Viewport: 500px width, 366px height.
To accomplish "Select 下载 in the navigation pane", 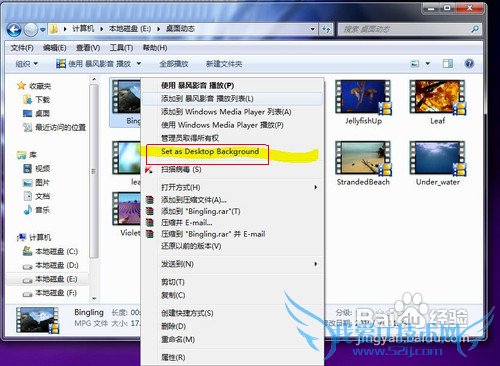I will 37,100.
